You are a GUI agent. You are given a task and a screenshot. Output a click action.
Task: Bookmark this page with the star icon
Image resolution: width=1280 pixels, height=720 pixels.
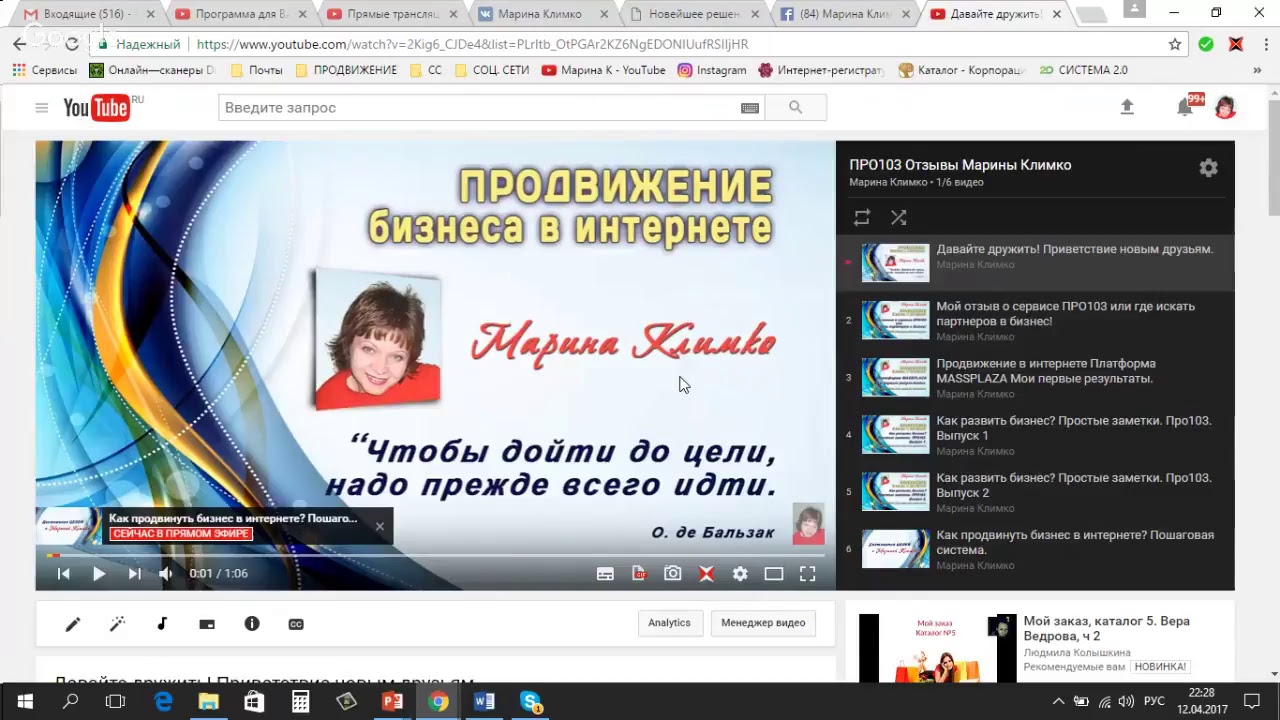(1175, 44)
